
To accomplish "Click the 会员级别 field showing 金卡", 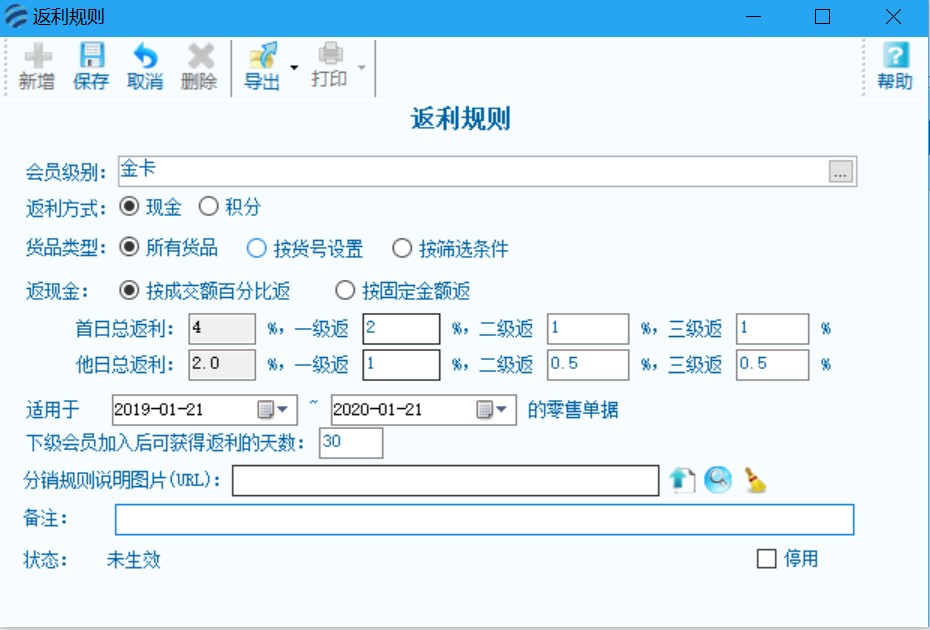I will click(x=488, y=171).
